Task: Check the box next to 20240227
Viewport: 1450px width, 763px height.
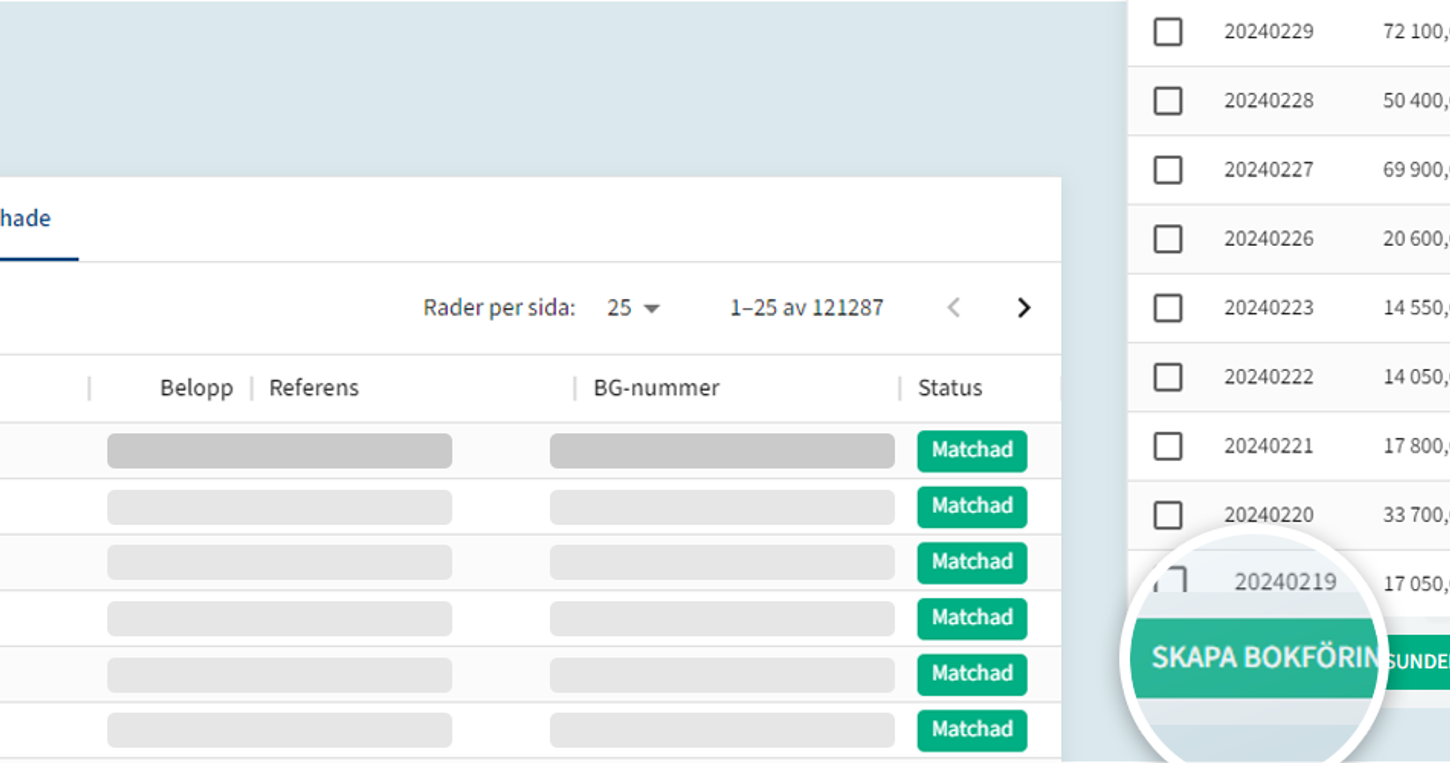Action: (x=1168, y=170)
